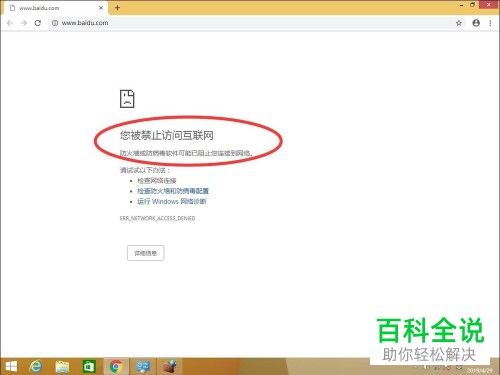This screenshot has width=500, height=375.
Task: Open the Windows Store taskbar icon
Action: pyautogui.click(x=89, y=367)
